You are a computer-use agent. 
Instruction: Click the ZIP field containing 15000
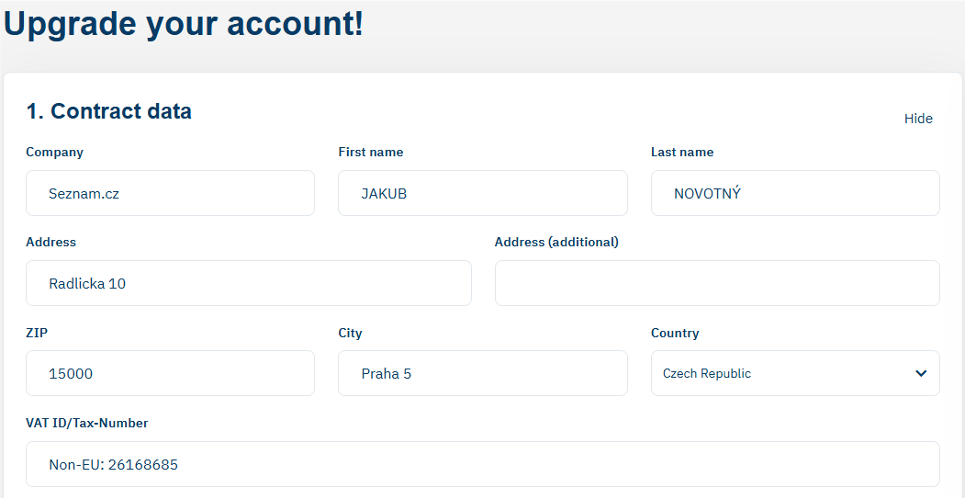pyautogui.click(x=170, y=373)
